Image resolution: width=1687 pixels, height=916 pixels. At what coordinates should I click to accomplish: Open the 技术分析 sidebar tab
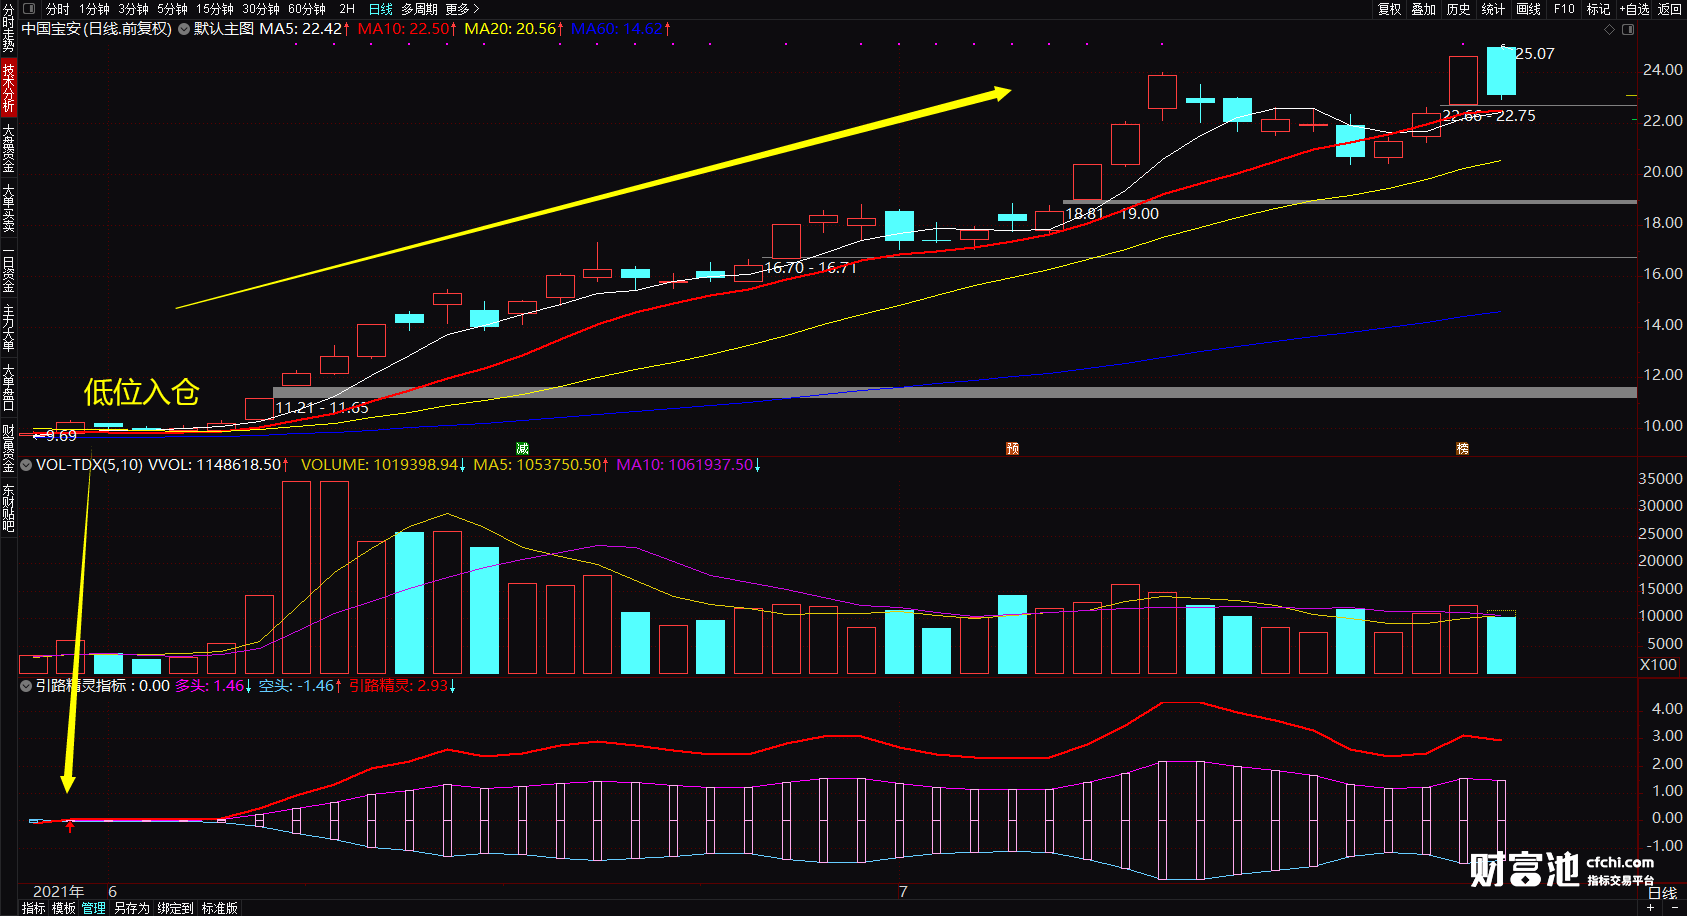pyautogui.click(x=8, y=87)
